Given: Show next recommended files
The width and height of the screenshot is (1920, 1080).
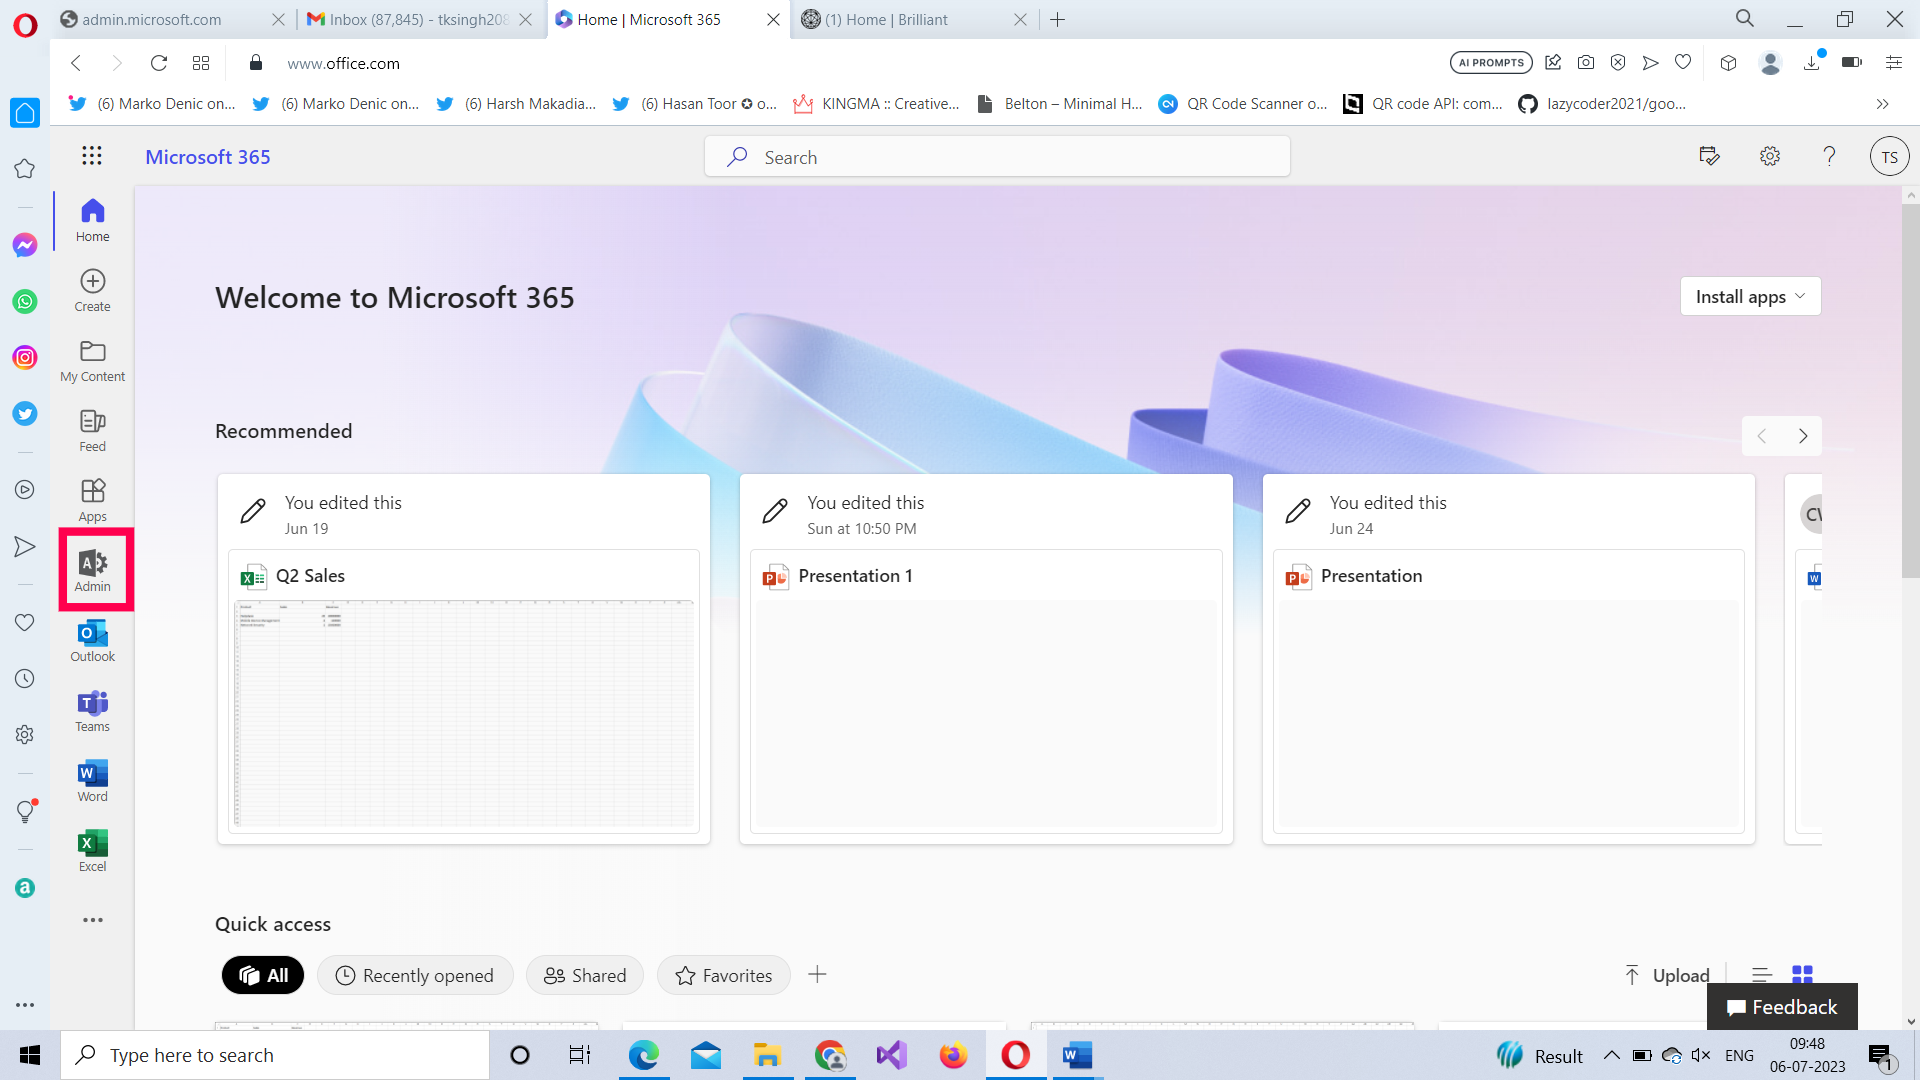Looking at the screenshot, I should (1802, 436).
